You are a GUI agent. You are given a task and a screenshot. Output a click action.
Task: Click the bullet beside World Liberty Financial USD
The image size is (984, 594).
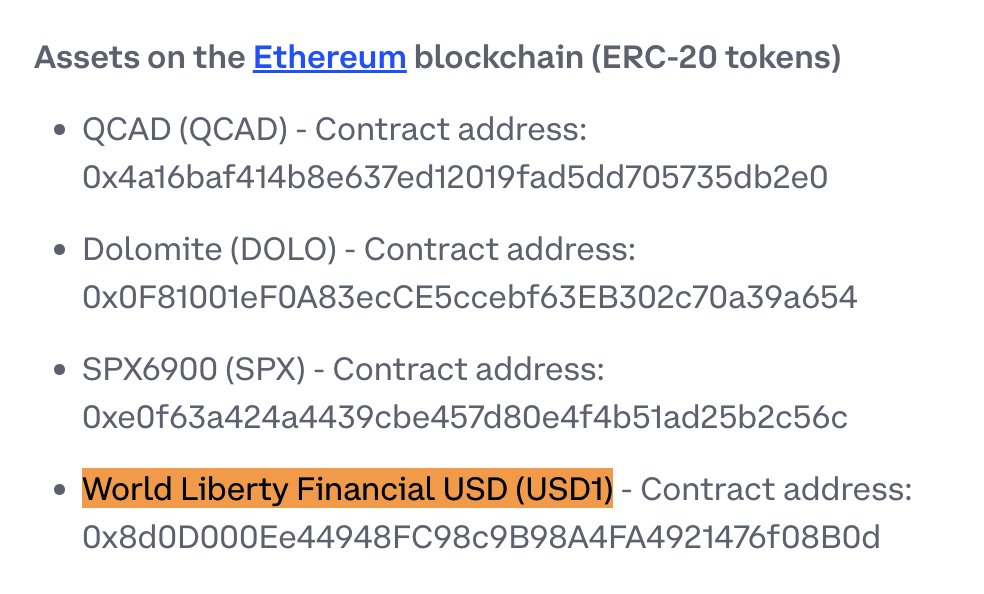coord(61,490)
